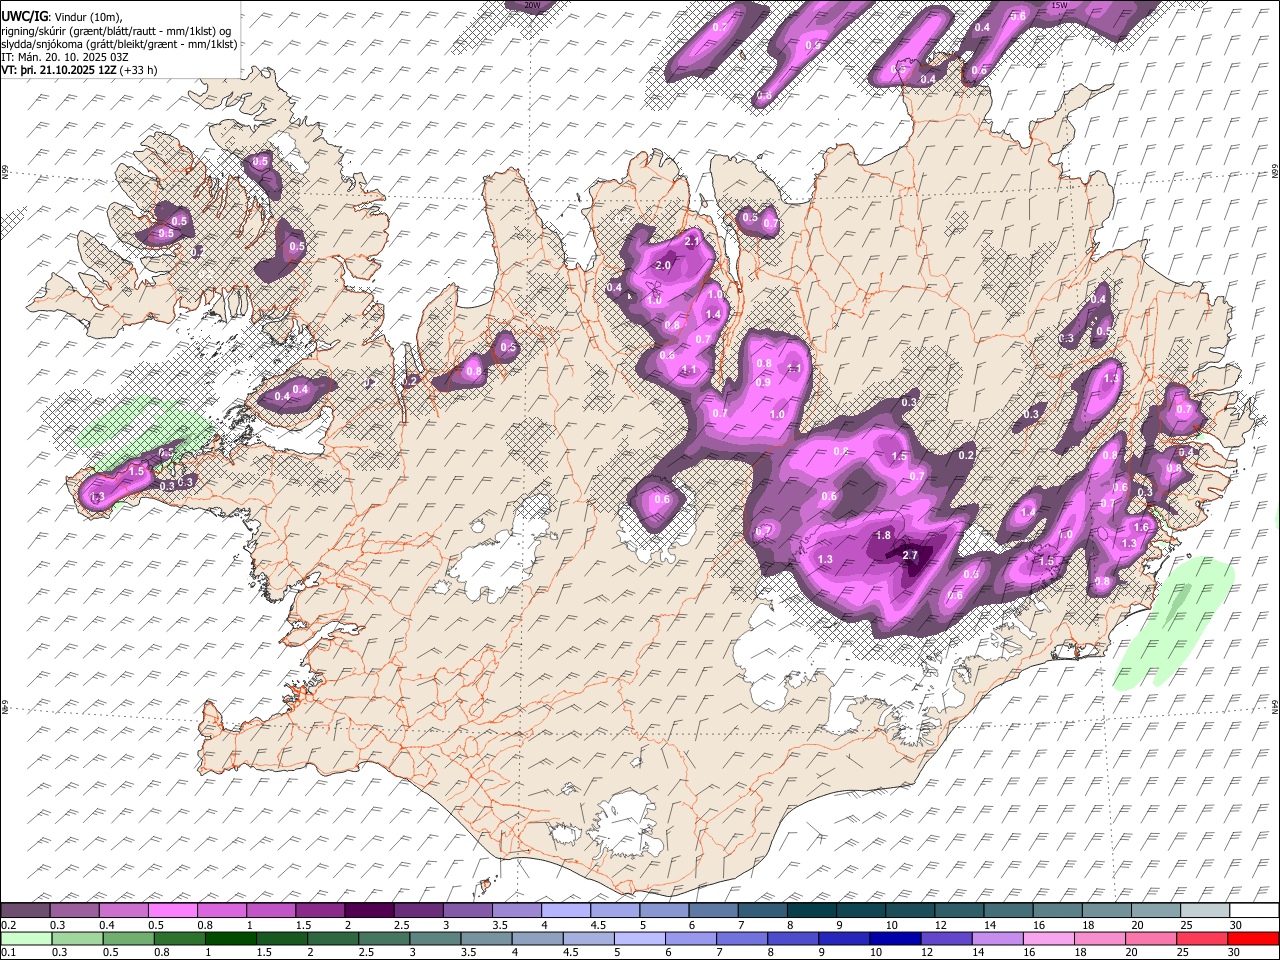Click the 2.7 precipitation value on the map
This screenshot has height=960, width=1280.
click(x=909, y=555)
